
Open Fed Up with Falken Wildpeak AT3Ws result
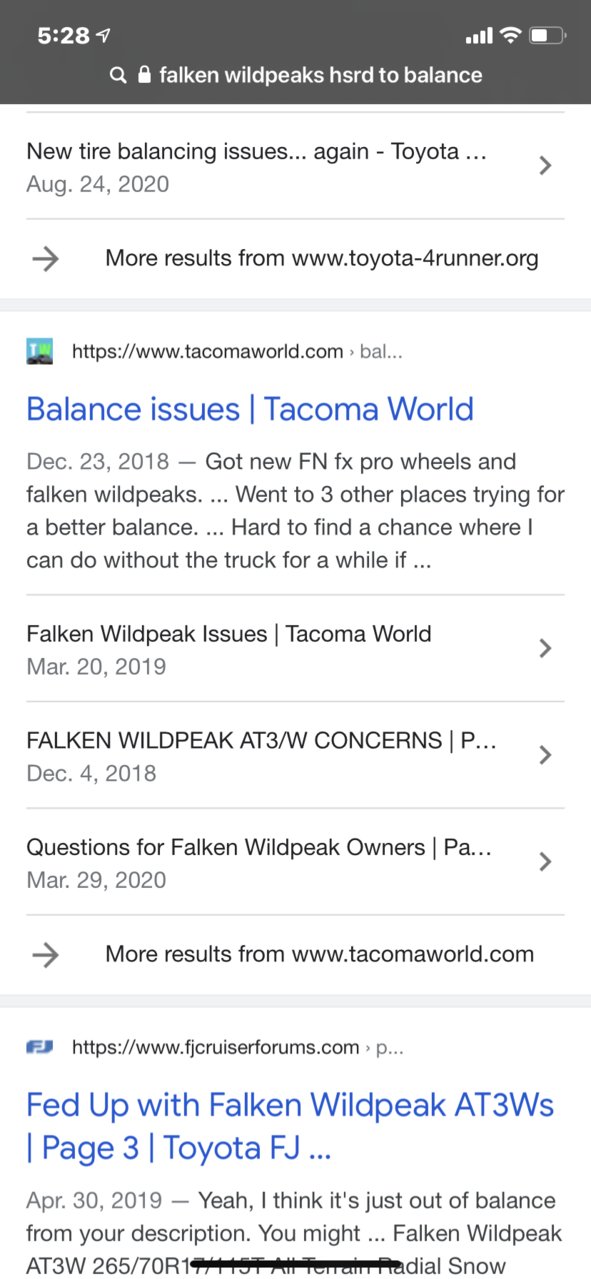click(x=290, y=1126)
